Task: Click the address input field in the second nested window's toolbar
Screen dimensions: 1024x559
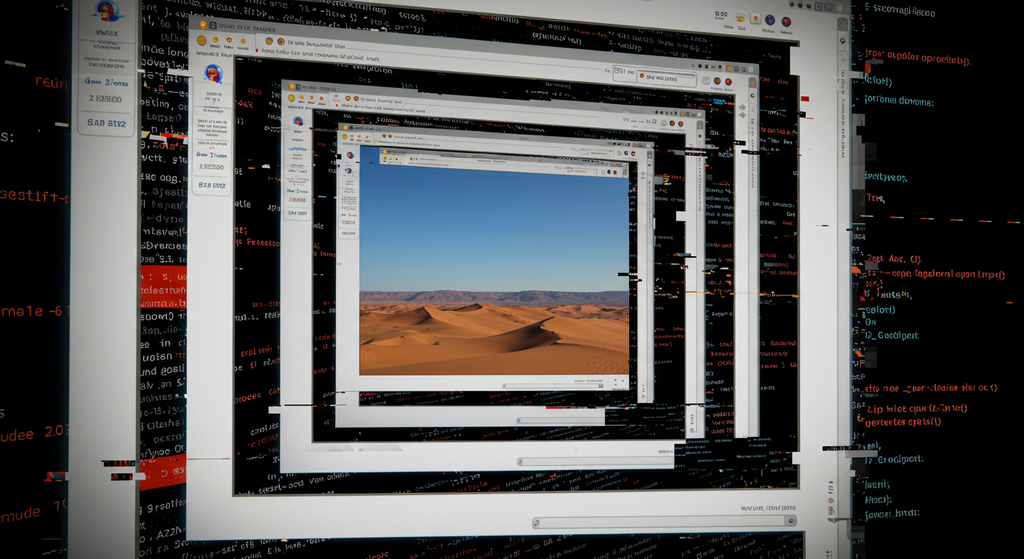Action: click(666, 78)
